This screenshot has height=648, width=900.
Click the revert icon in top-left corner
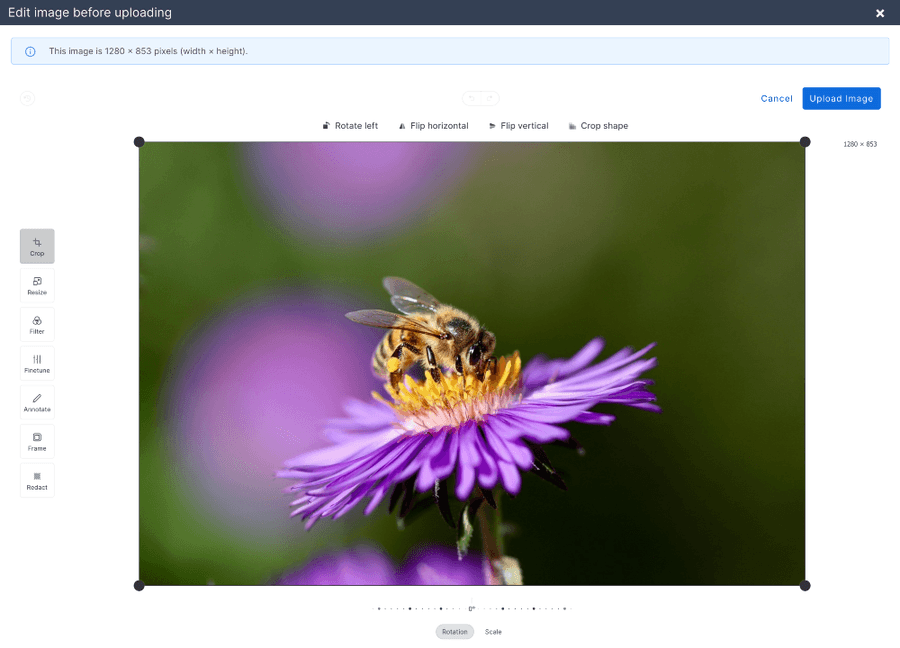click(x=27, y=98)
